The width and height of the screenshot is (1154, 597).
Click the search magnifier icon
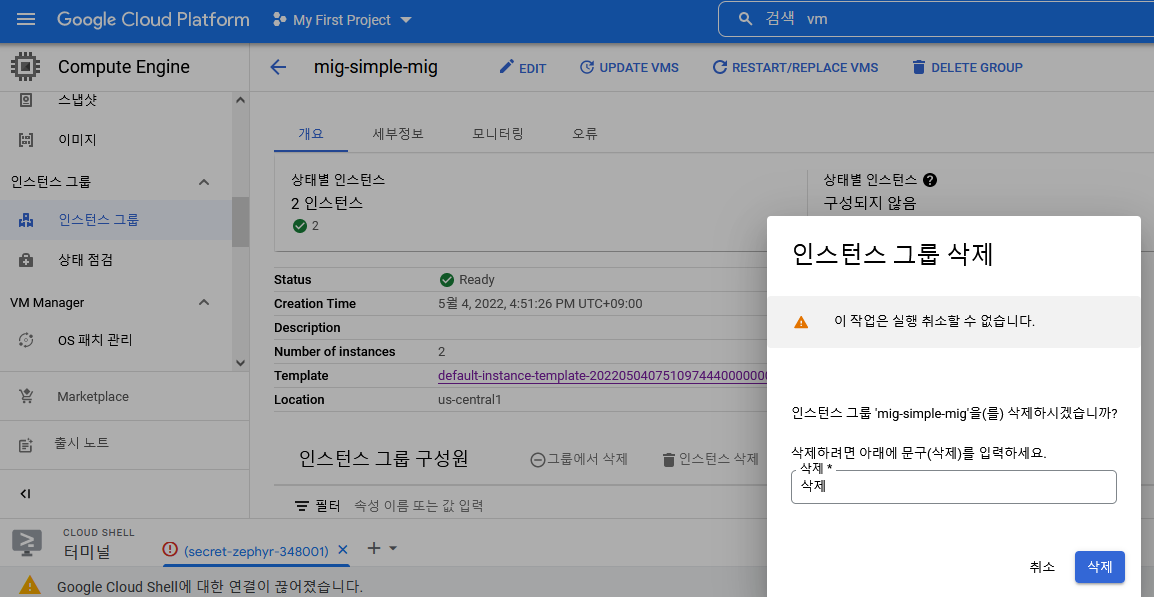(744, 19)
